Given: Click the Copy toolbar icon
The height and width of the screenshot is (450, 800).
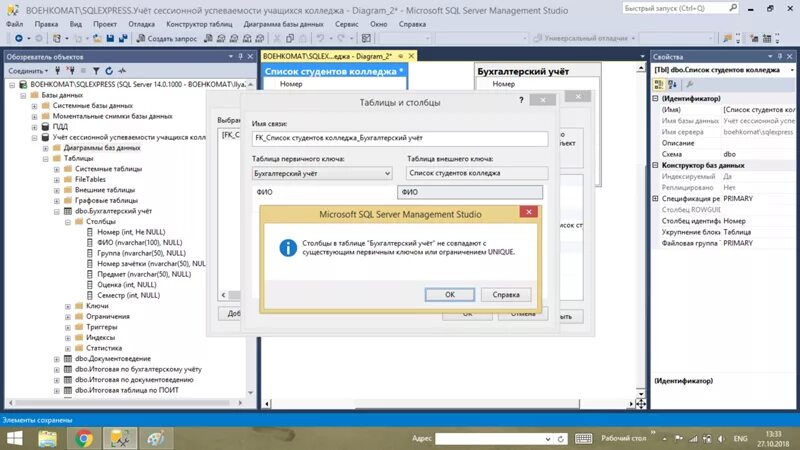Looking at the screenshot, I should click(290, 38).
